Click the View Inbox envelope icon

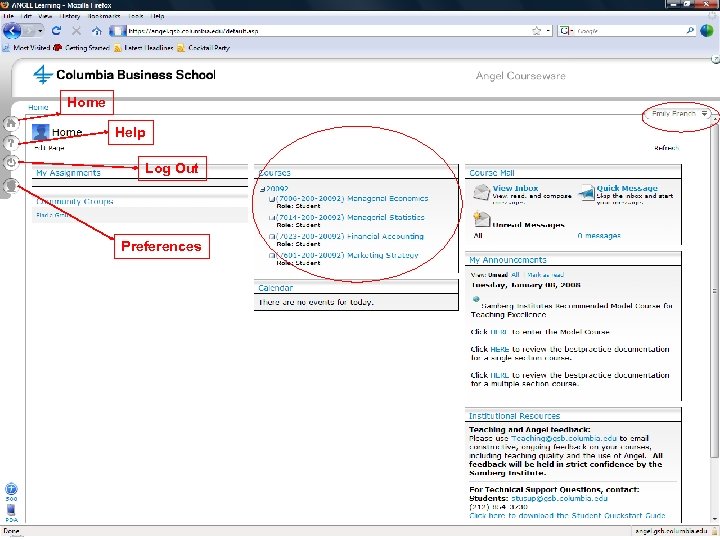coord(482,192)
